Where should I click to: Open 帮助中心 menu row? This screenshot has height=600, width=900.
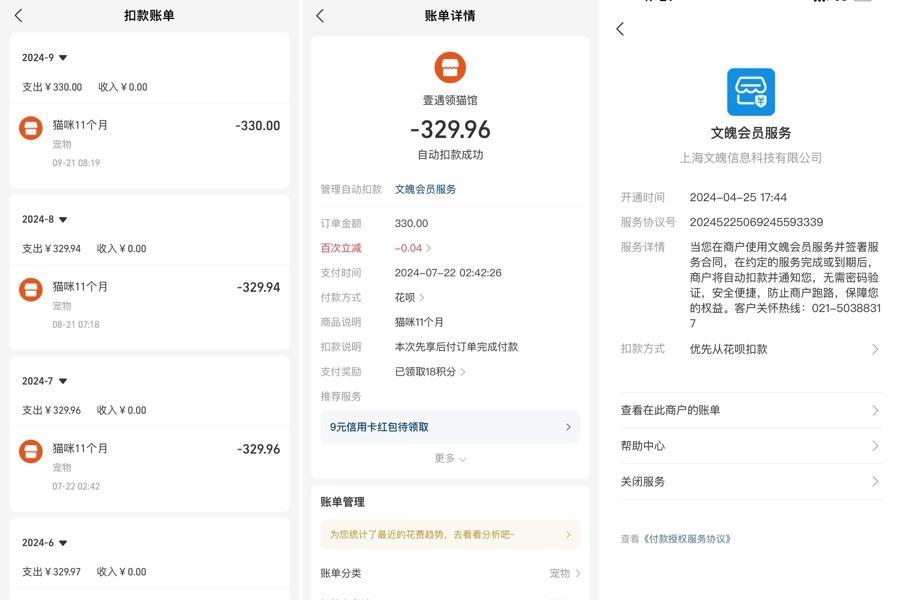750,446
